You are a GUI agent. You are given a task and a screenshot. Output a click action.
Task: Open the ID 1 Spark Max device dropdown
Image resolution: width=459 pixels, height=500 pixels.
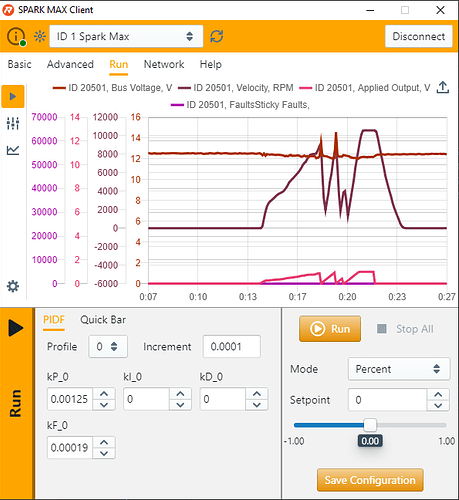[126, 36]
